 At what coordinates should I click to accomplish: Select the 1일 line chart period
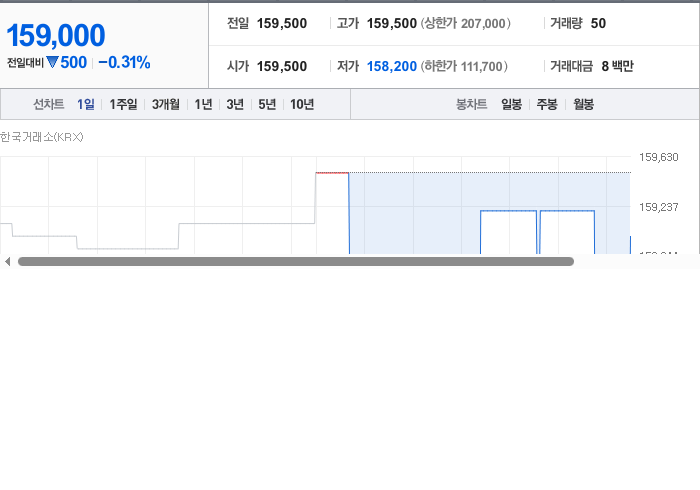[86, 104]
